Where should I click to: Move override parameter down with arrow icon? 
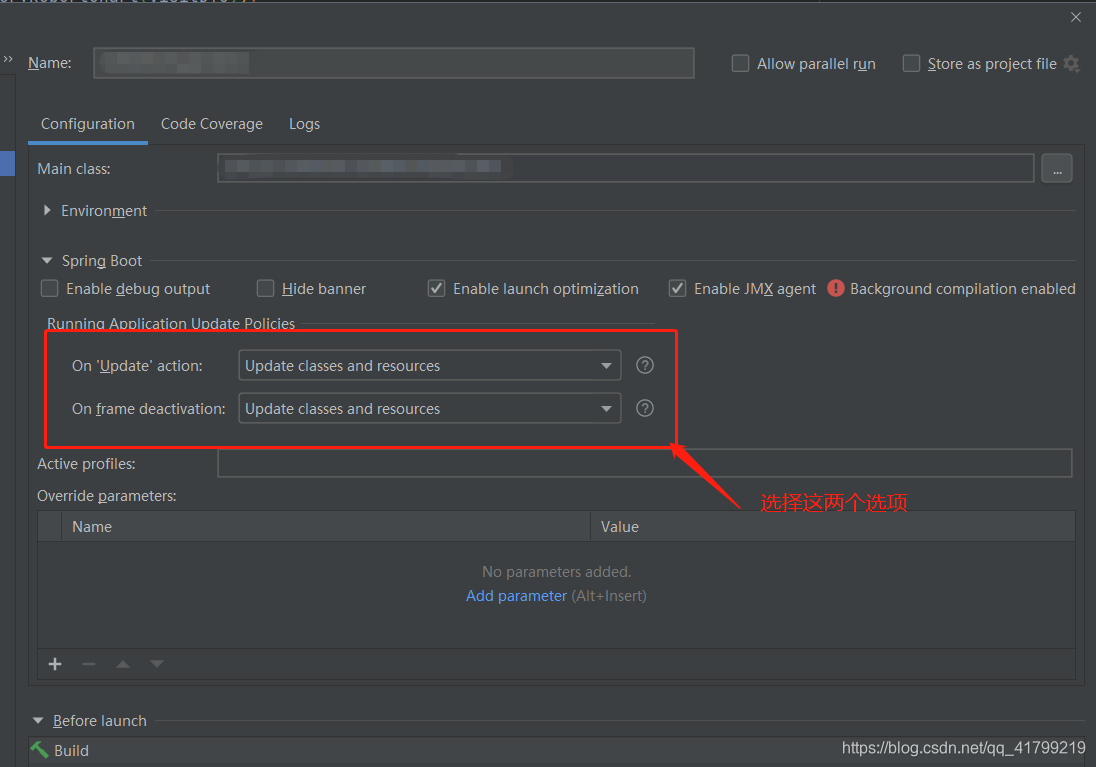coord(157,664)
